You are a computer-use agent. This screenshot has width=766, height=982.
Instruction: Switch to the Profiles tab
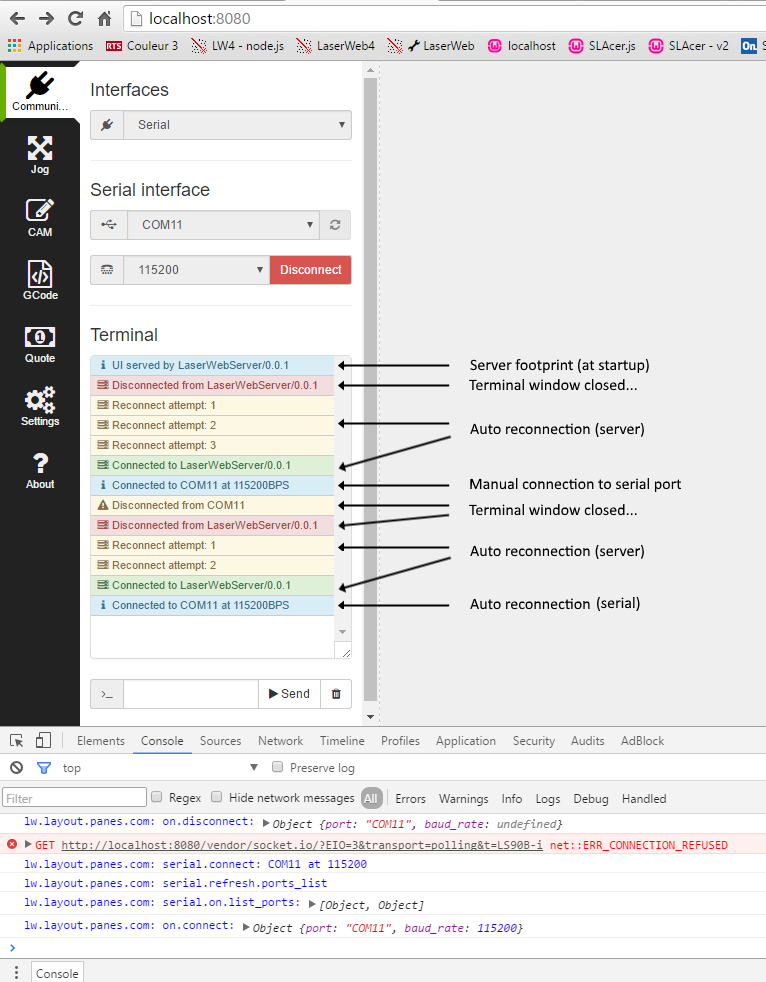[x=400, y=741]
